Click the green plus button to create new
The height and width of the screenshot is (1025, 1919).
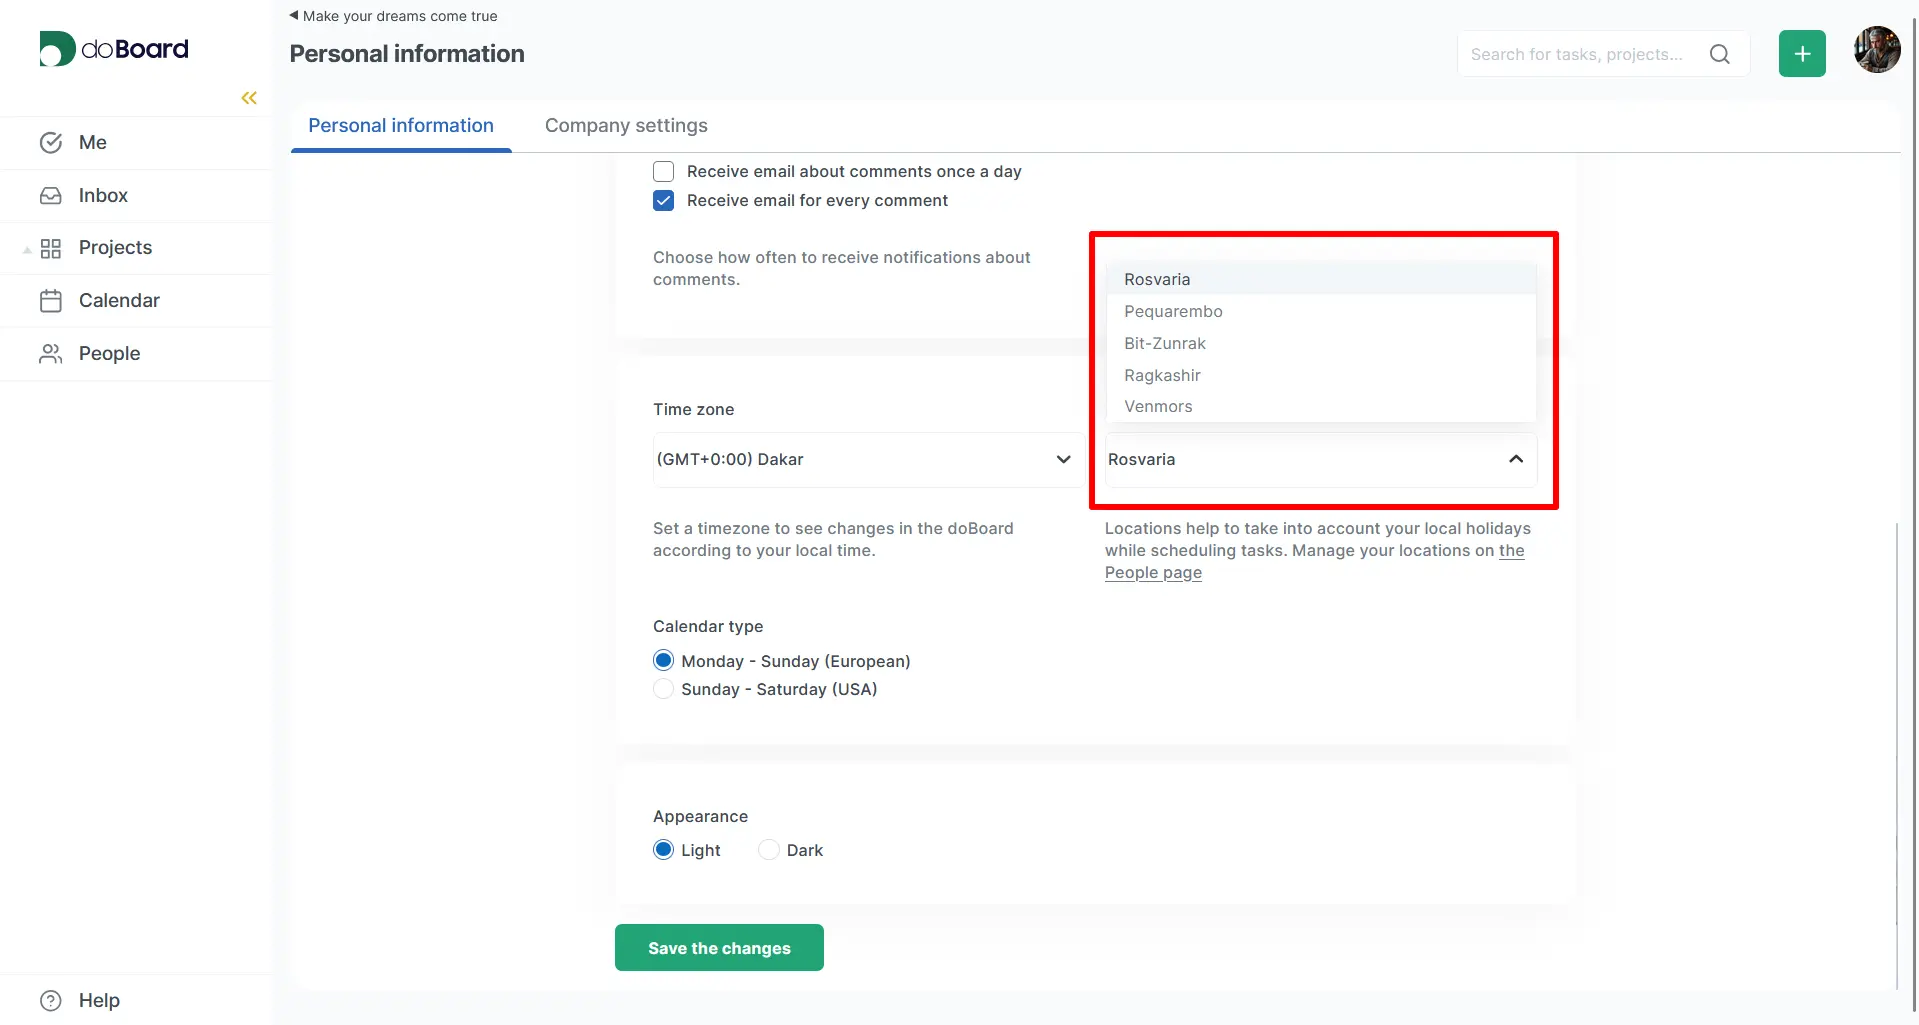pos(1802,53)
